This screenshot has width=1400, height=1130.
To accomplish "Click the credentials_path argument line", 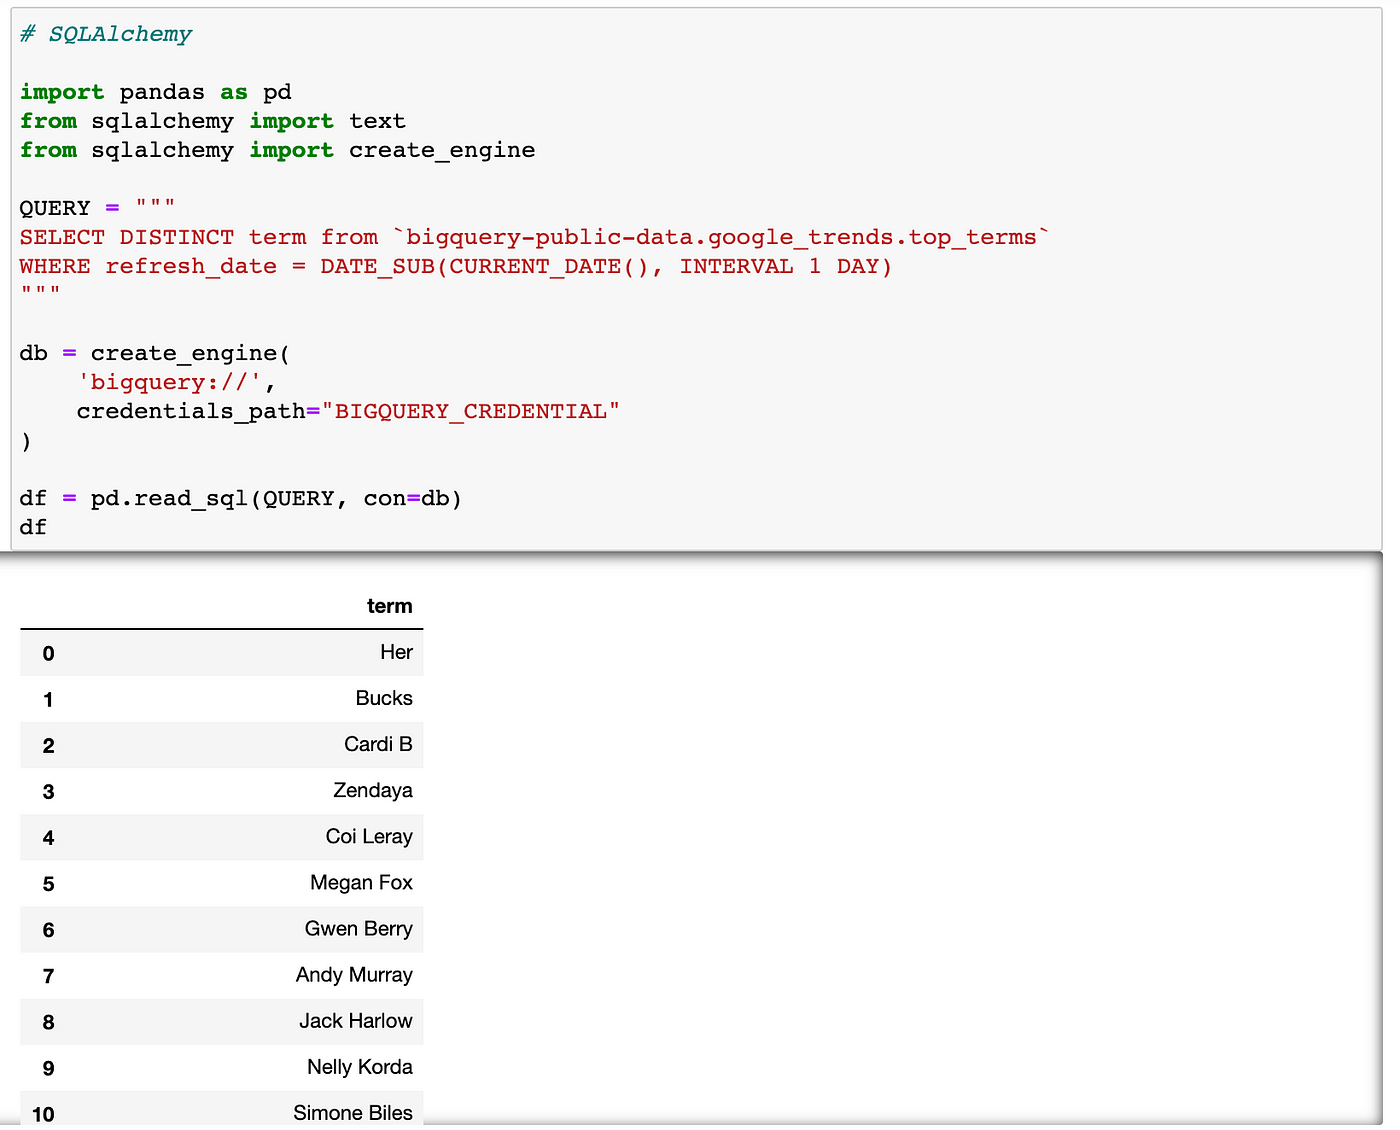I will pos(348,411).
